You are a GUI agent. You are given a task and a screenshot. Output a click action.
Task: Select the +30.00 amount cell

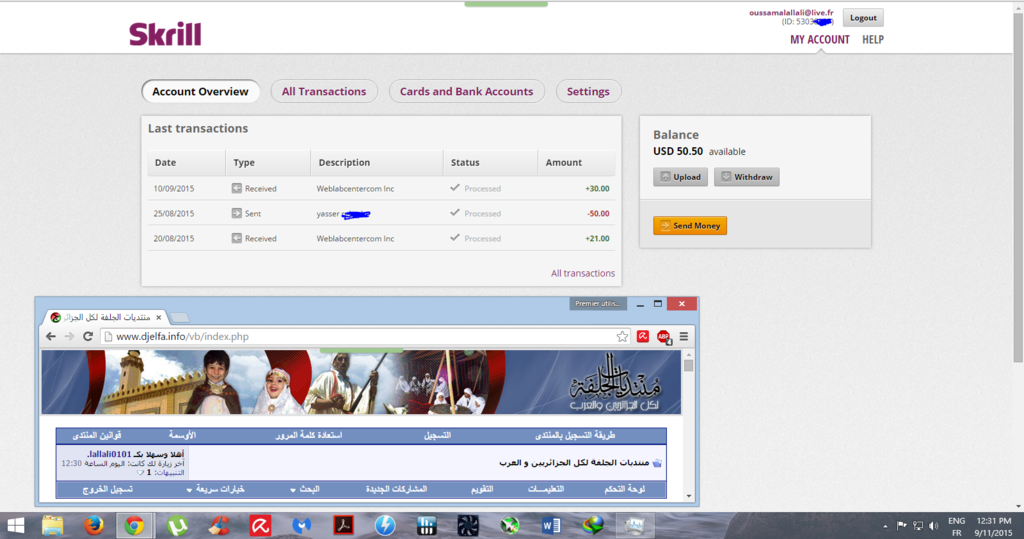tap(597, 189)
